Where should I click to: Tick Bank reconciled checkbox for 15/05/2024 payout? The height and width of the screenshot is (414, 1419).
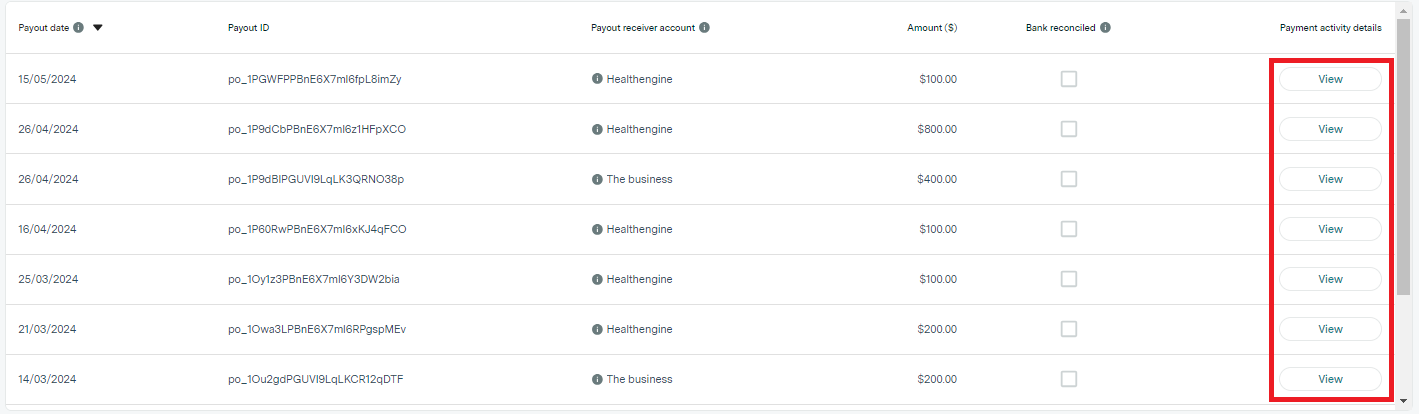click(x=1069, y=79)
